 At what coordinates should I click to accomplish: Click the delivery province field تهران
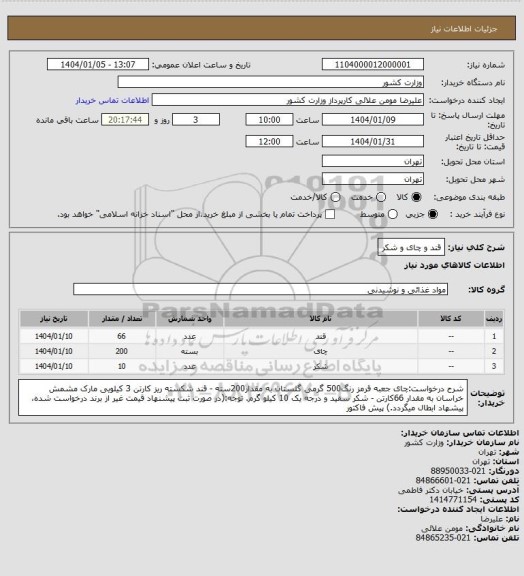pos(373,161)
